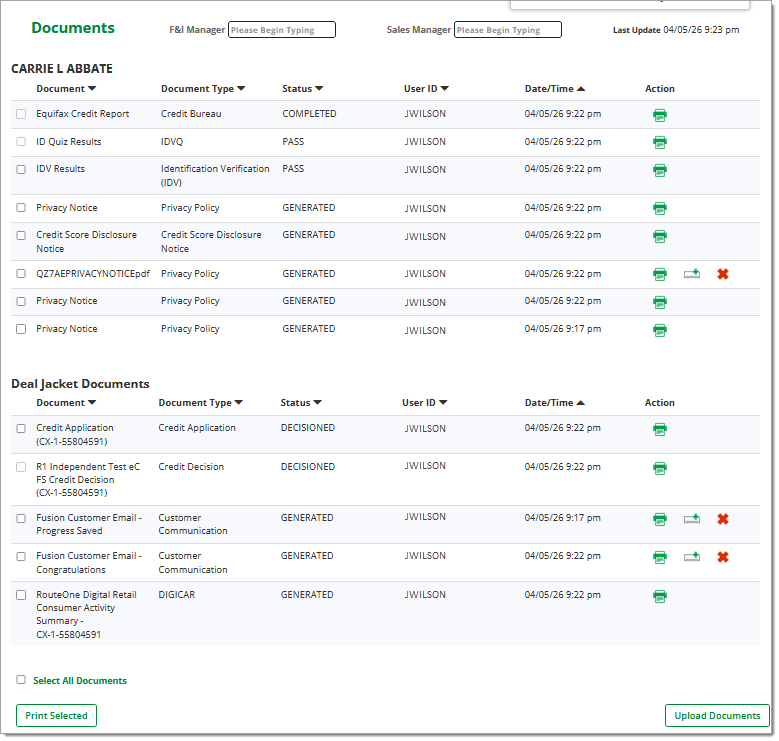779x741 pixels.
Task: Delete the QZ7AEPRIVACYNOTICEpdf document
Action: point(722,274)
